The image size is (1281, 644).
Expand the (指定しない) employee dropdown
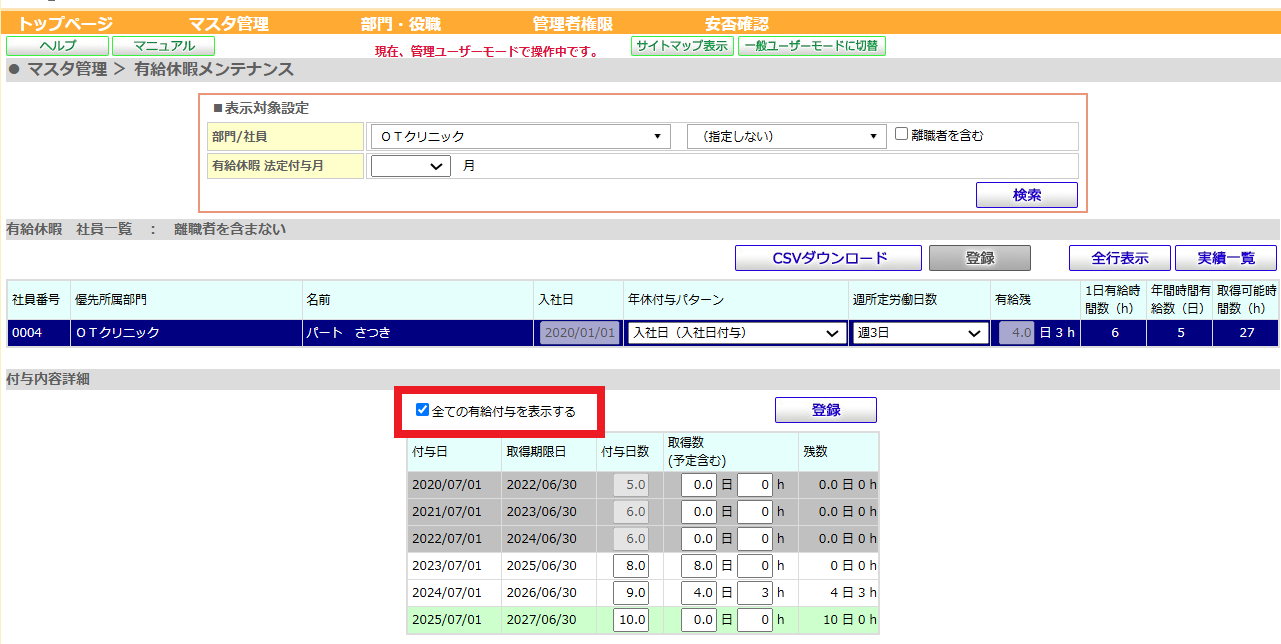click(x=787, y=136)
